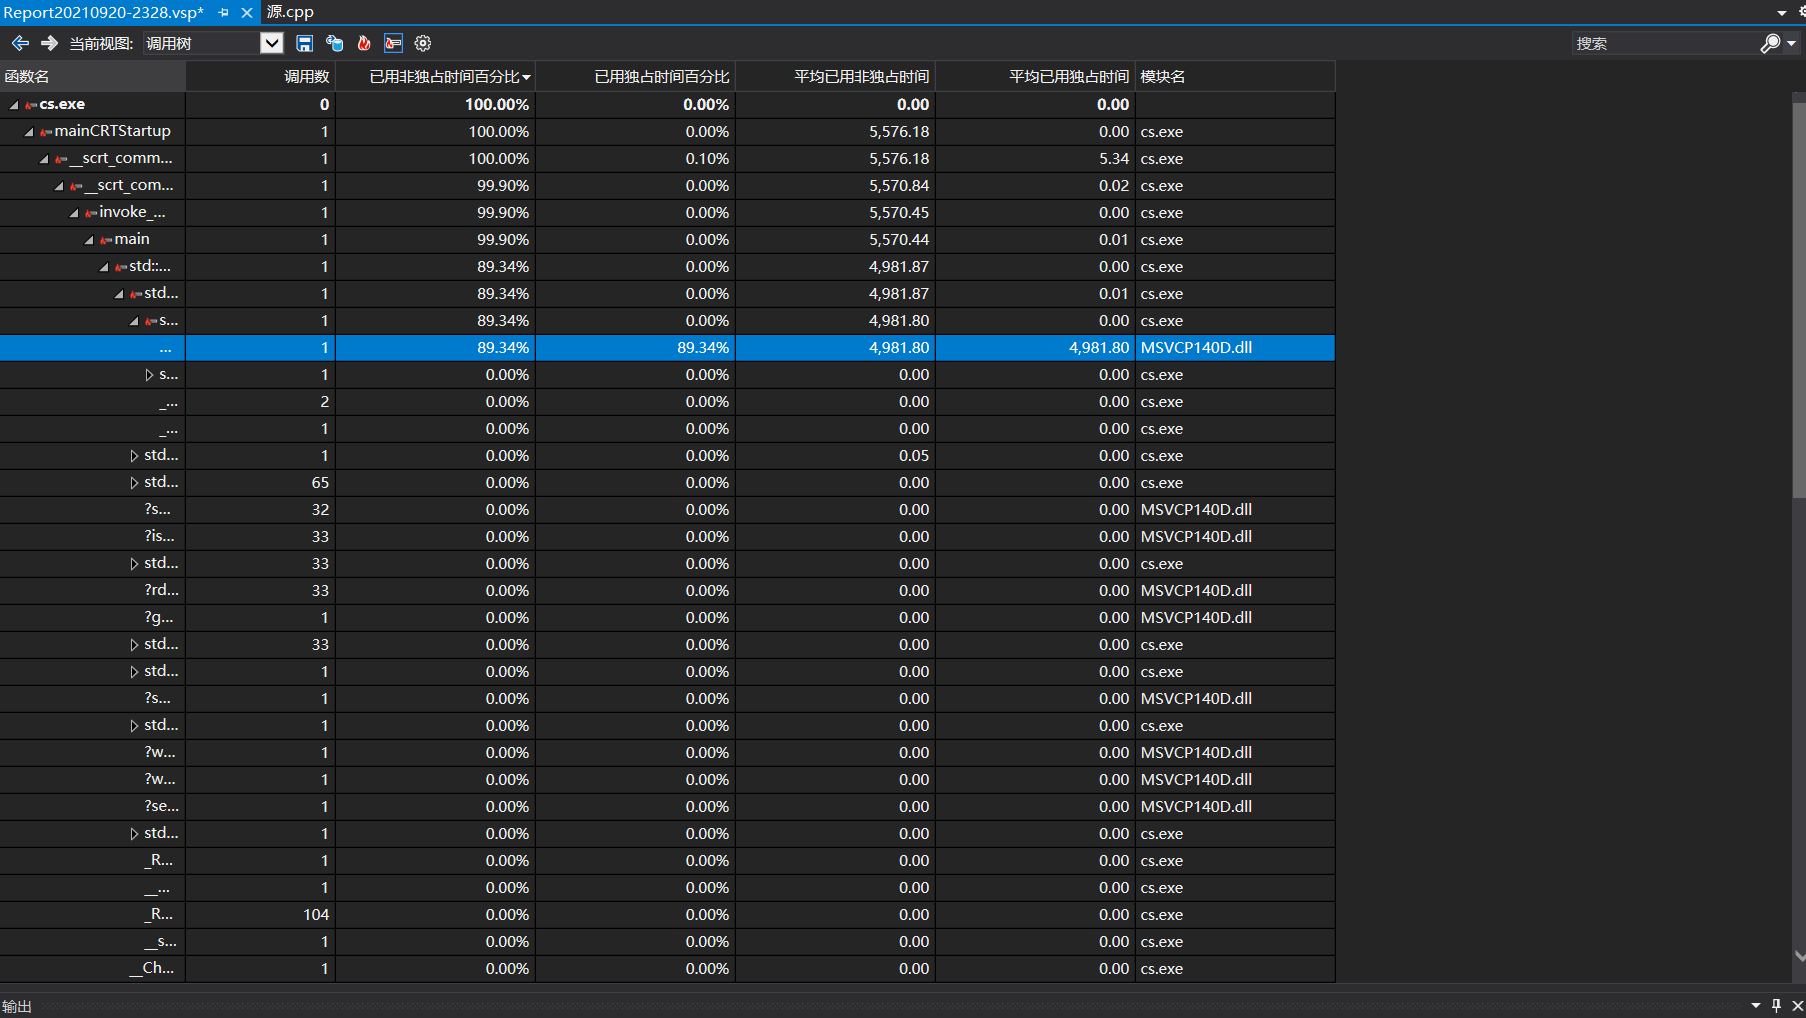Expand the std... row with 65 calls
Screen dimensions: 1806x1018
click(134, 483)
